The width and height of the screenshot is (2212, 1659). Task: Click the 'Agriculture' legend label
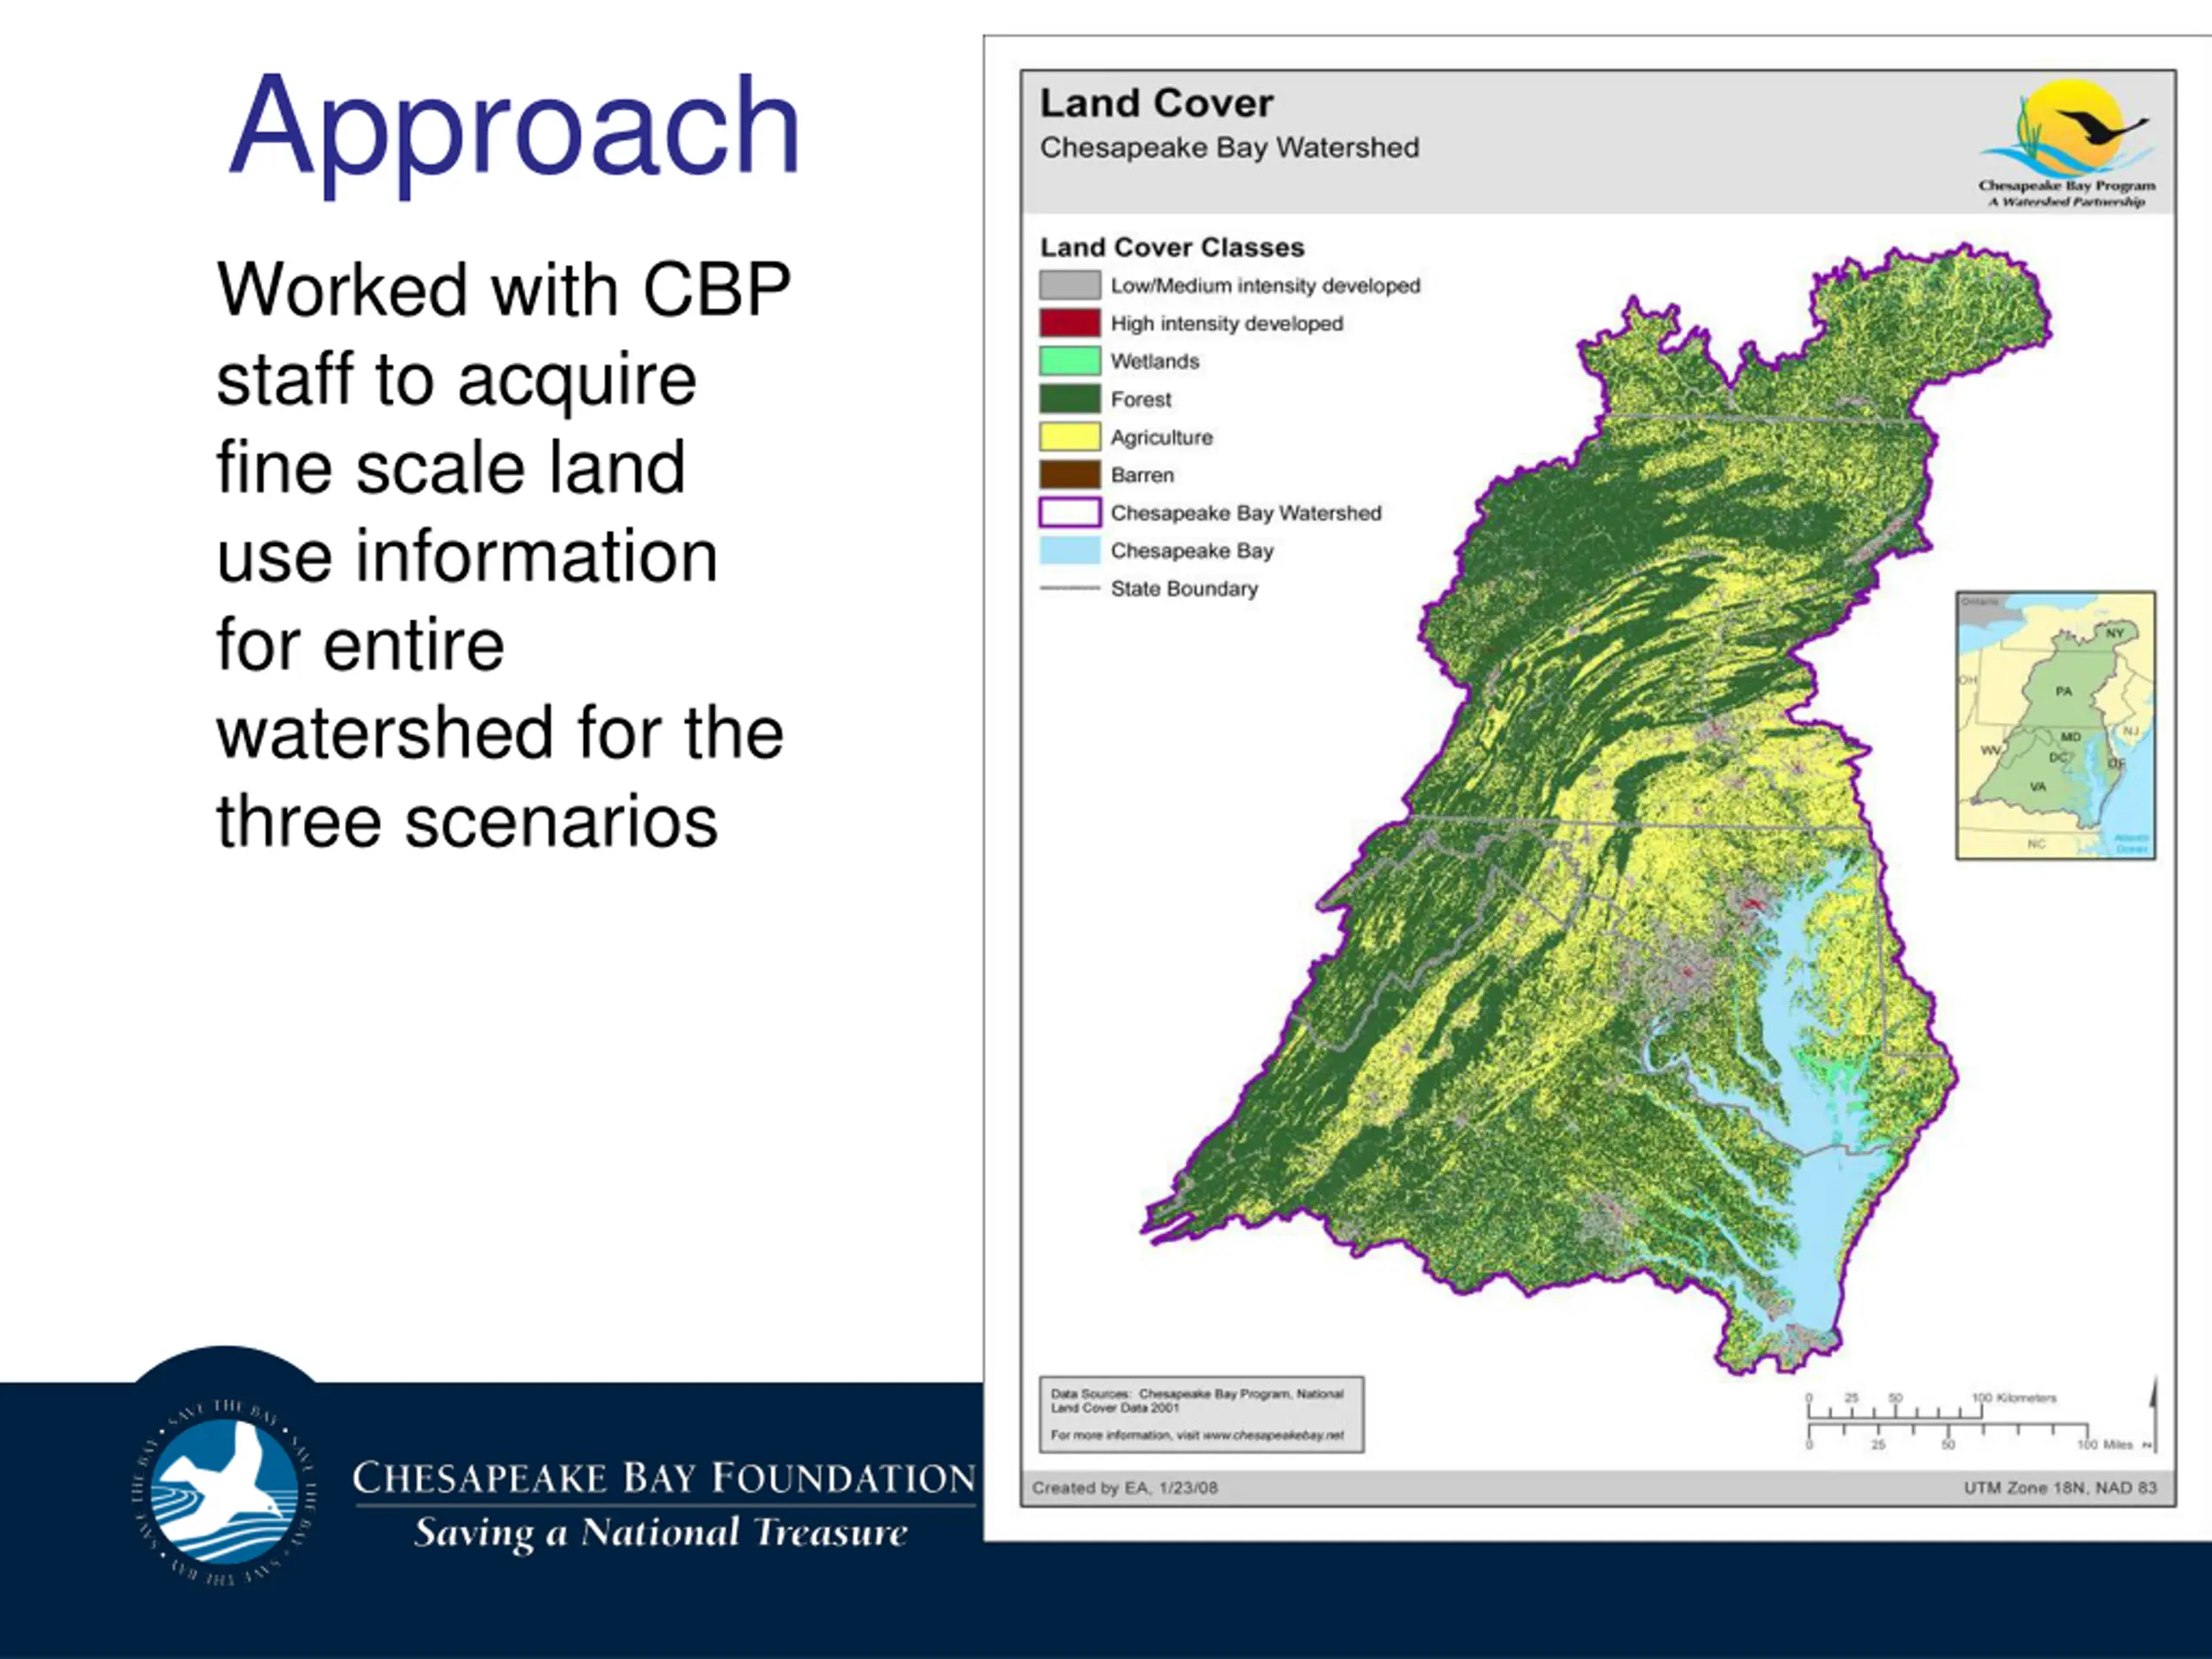tap(1162, 437)
